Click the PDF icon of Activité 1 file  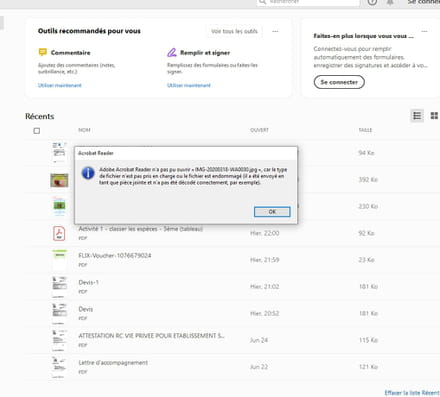click(x=59, y=233)
